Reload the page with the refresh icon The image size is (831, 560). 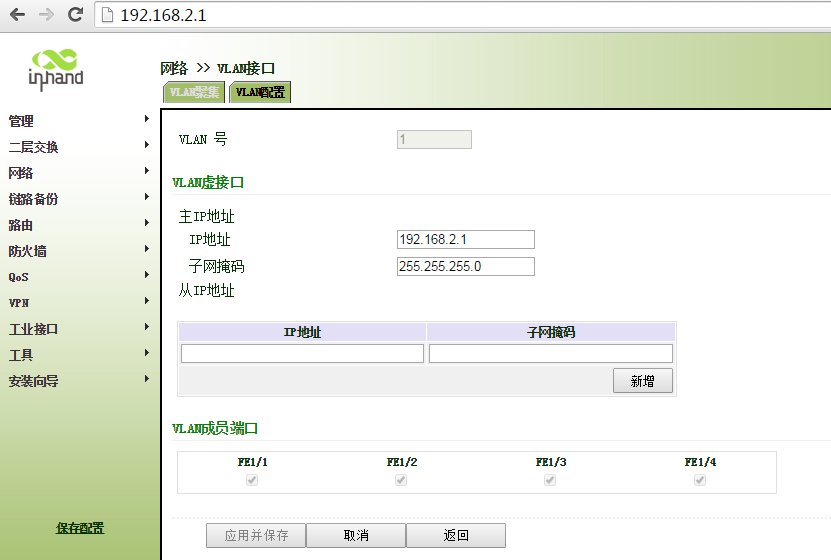coord(75,15)
